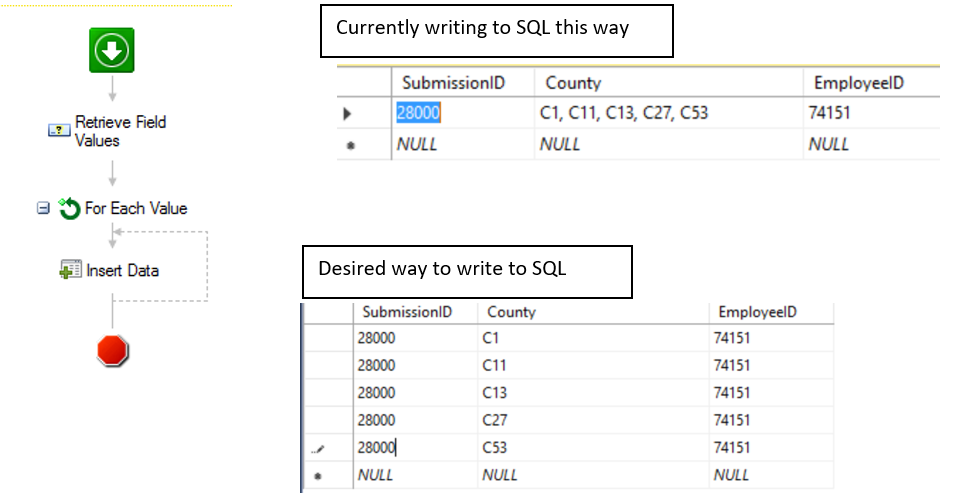The image size is (958, 493).
Task: Select the SubmissionID column header in top table
Action: pos(453,83)
